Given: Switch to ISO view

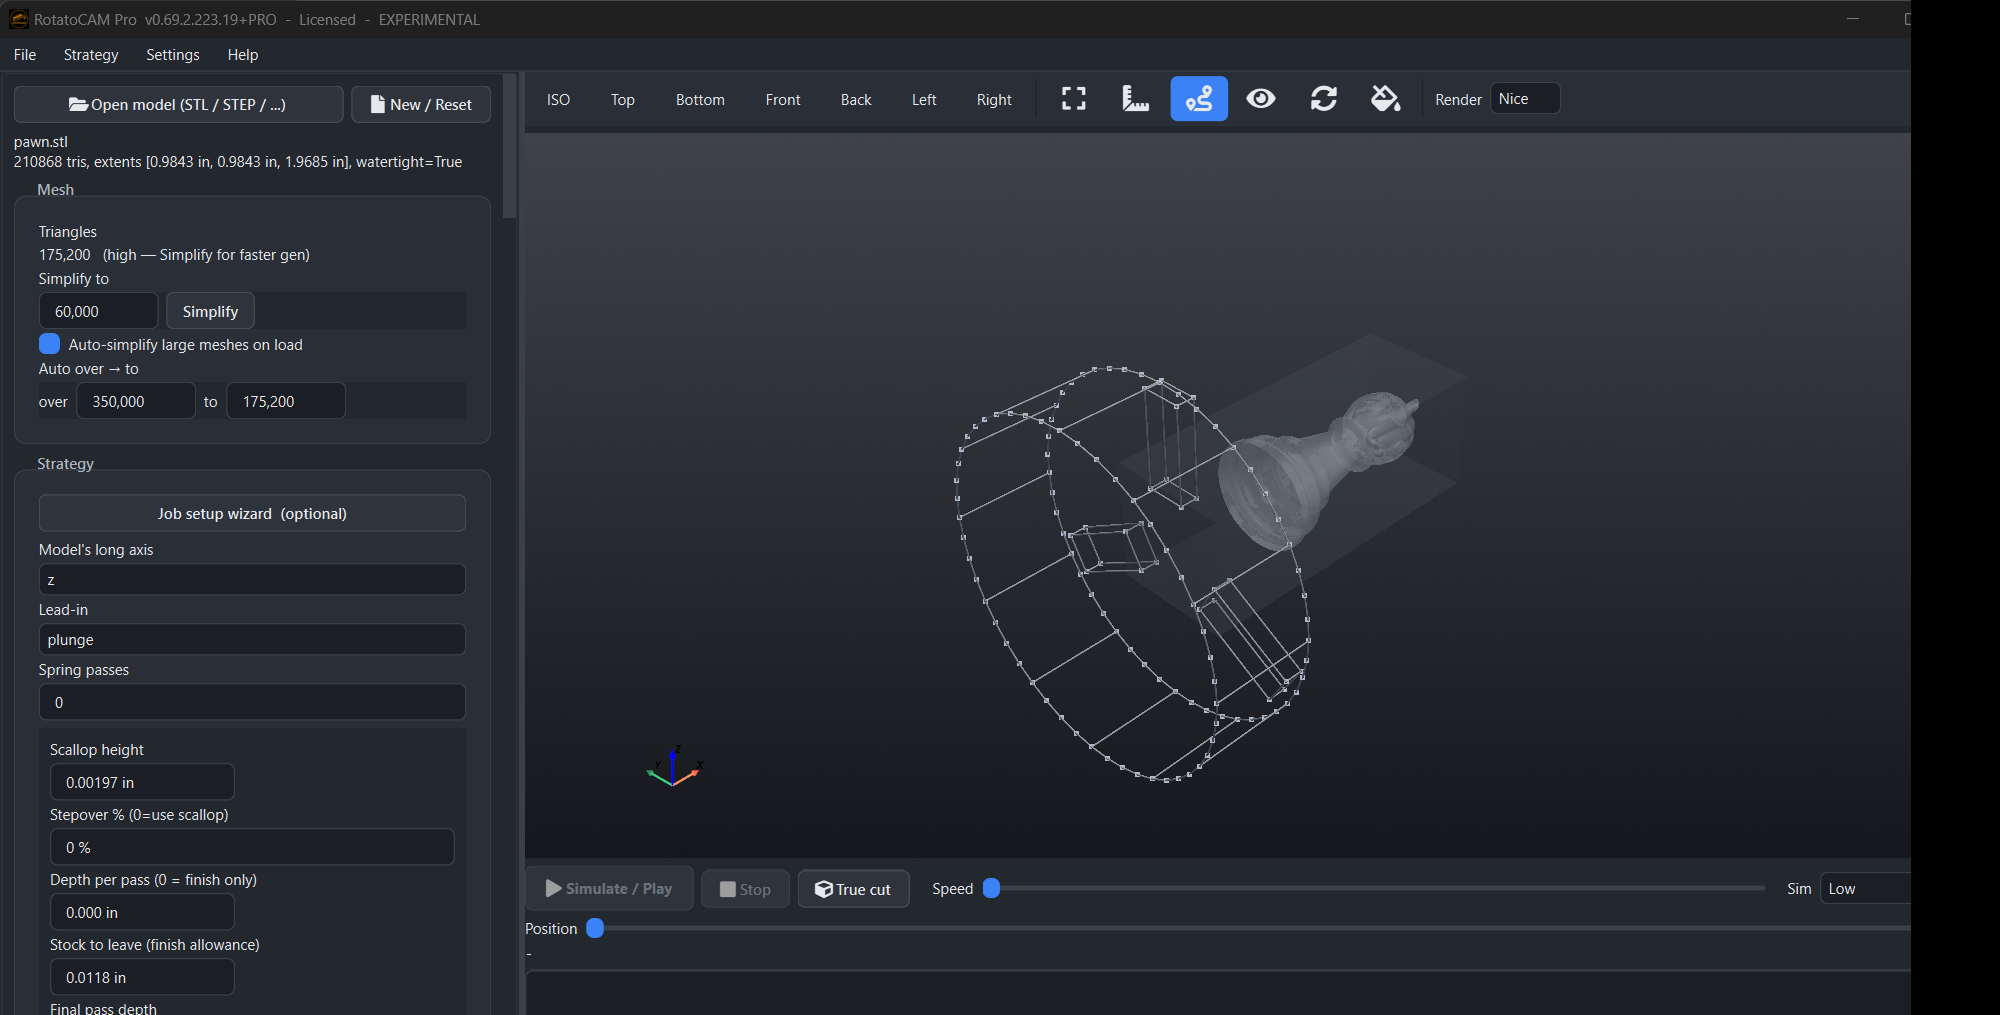Looking at the screenshot, I should click(558, 100).
